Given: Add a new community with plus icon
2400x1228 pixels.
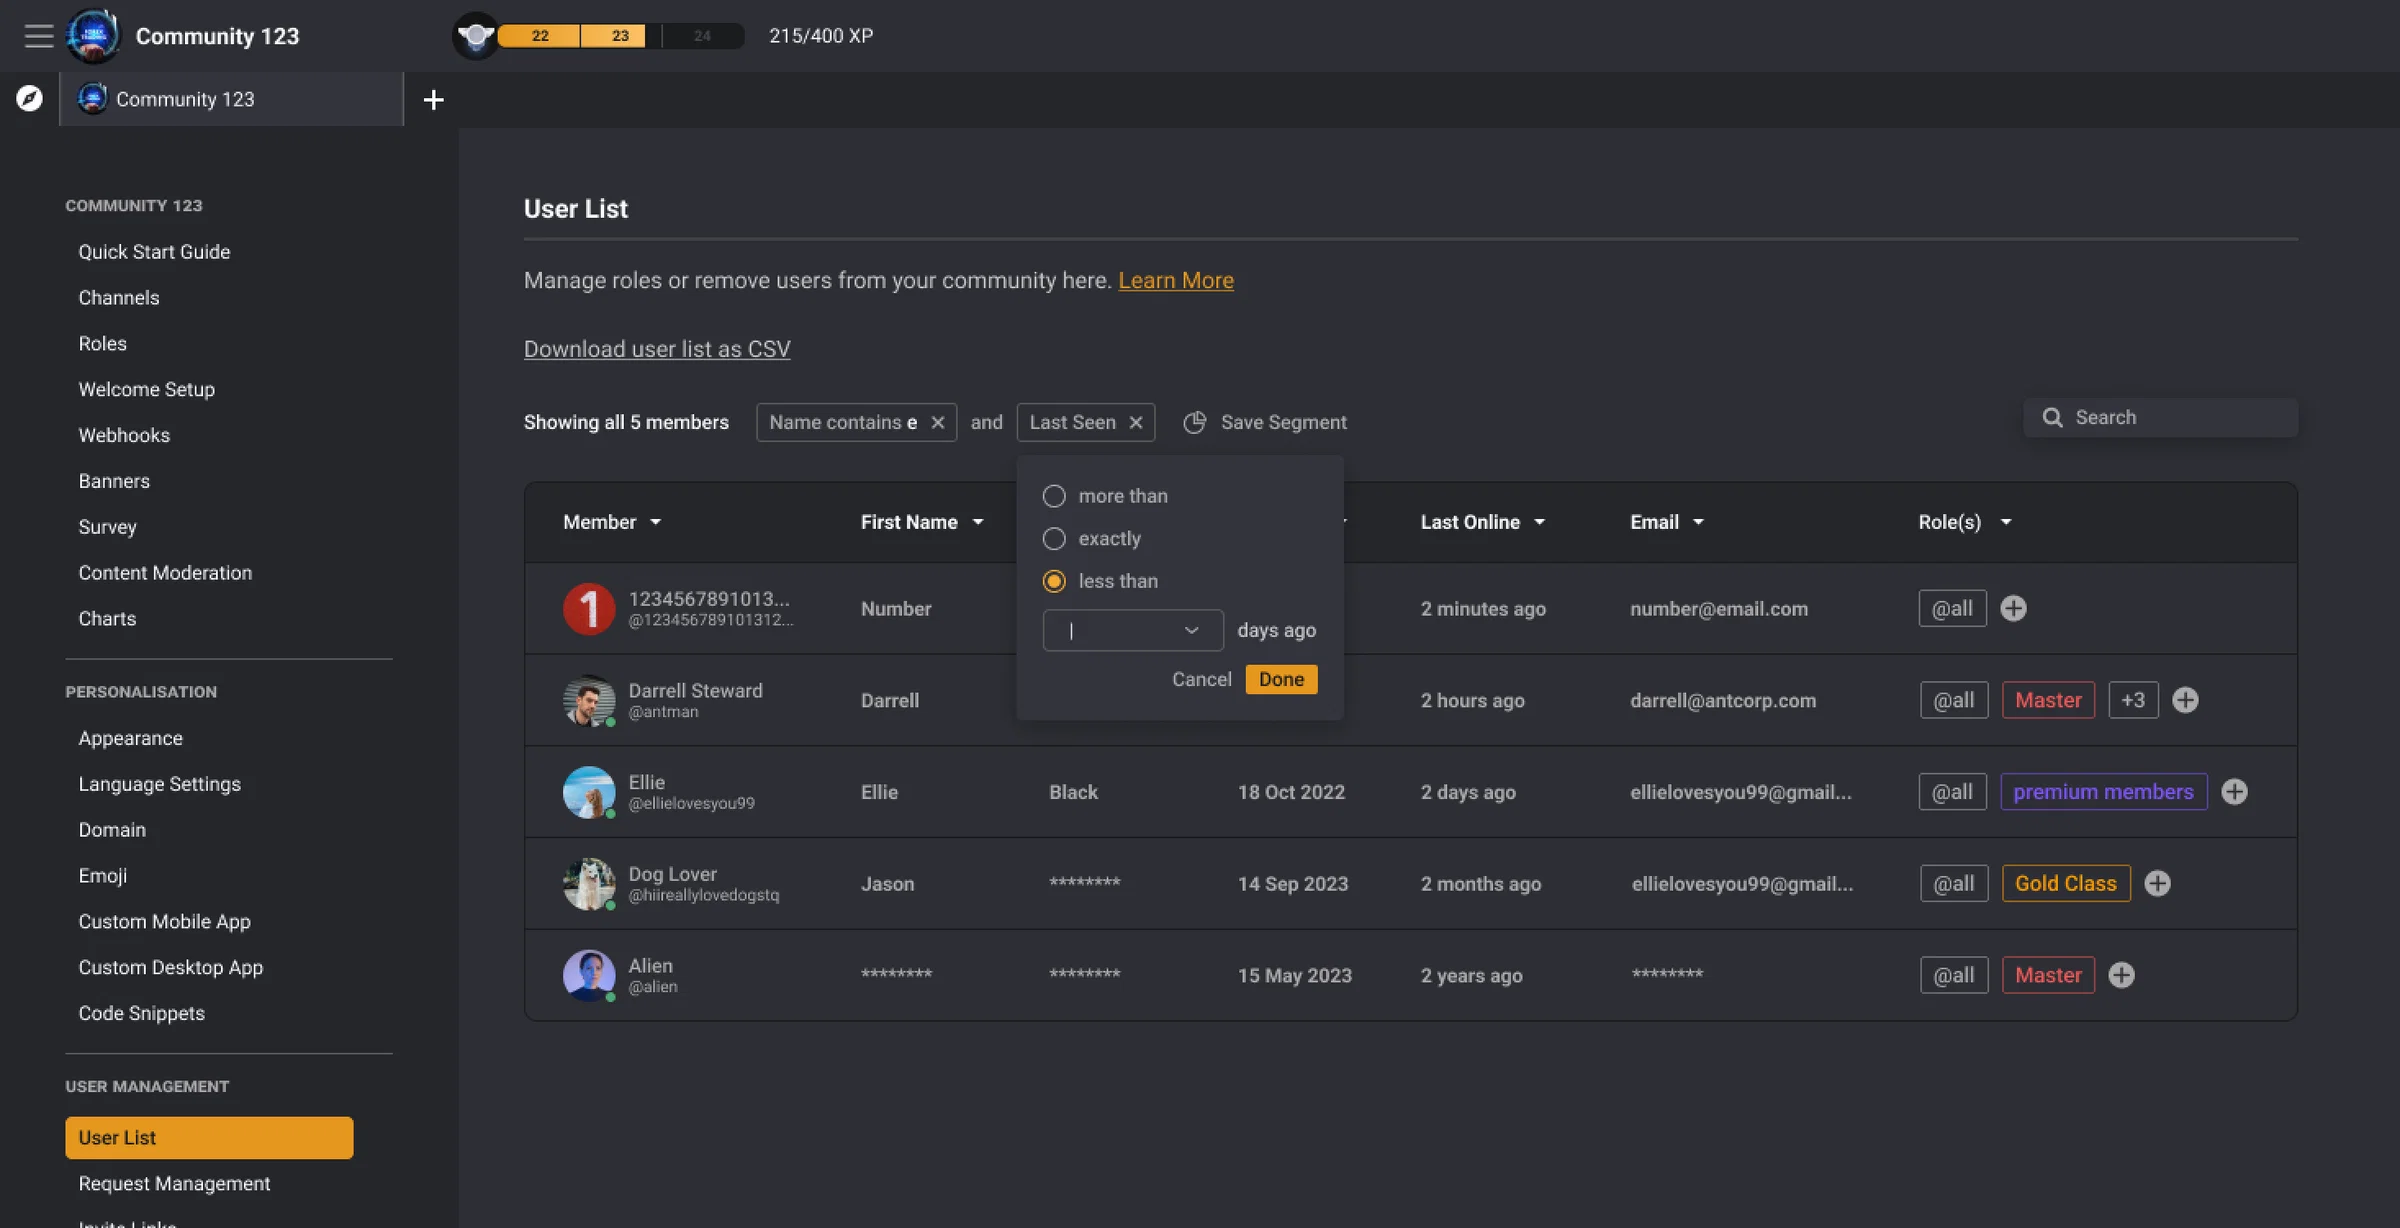Looking at the screenshot, I should click(433, 99).
